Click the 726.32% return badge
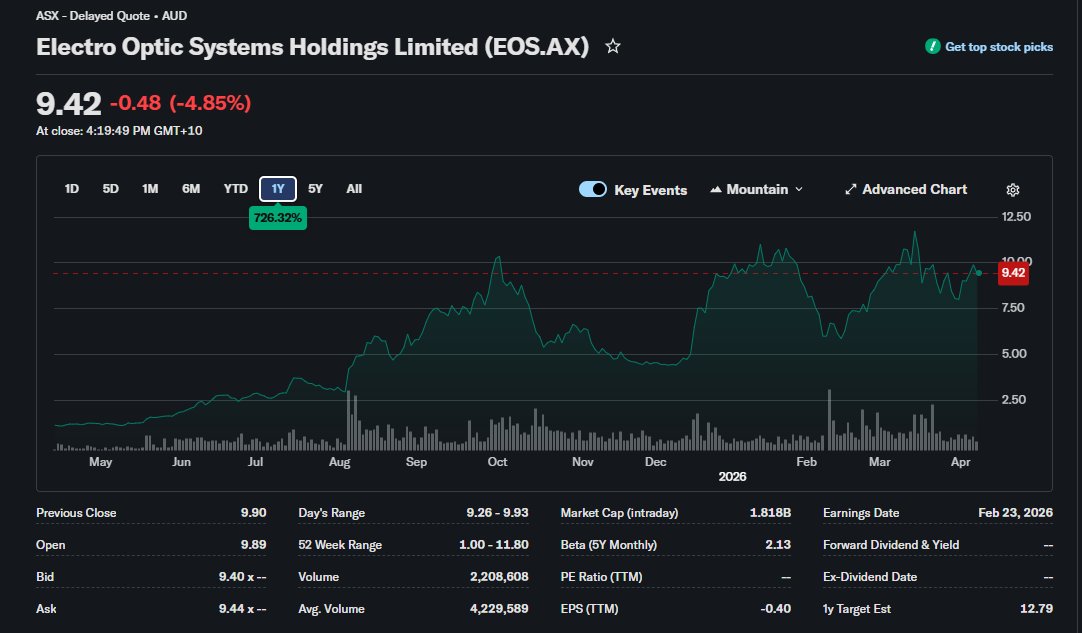This screenshot has height=633, width=1082. pyautogui.click(x=277, y=217)
